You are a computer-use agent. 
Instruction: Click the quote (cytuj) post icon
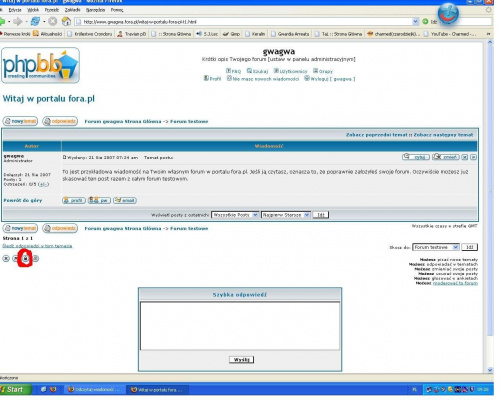pyautogui.click(x=416, y=157)
